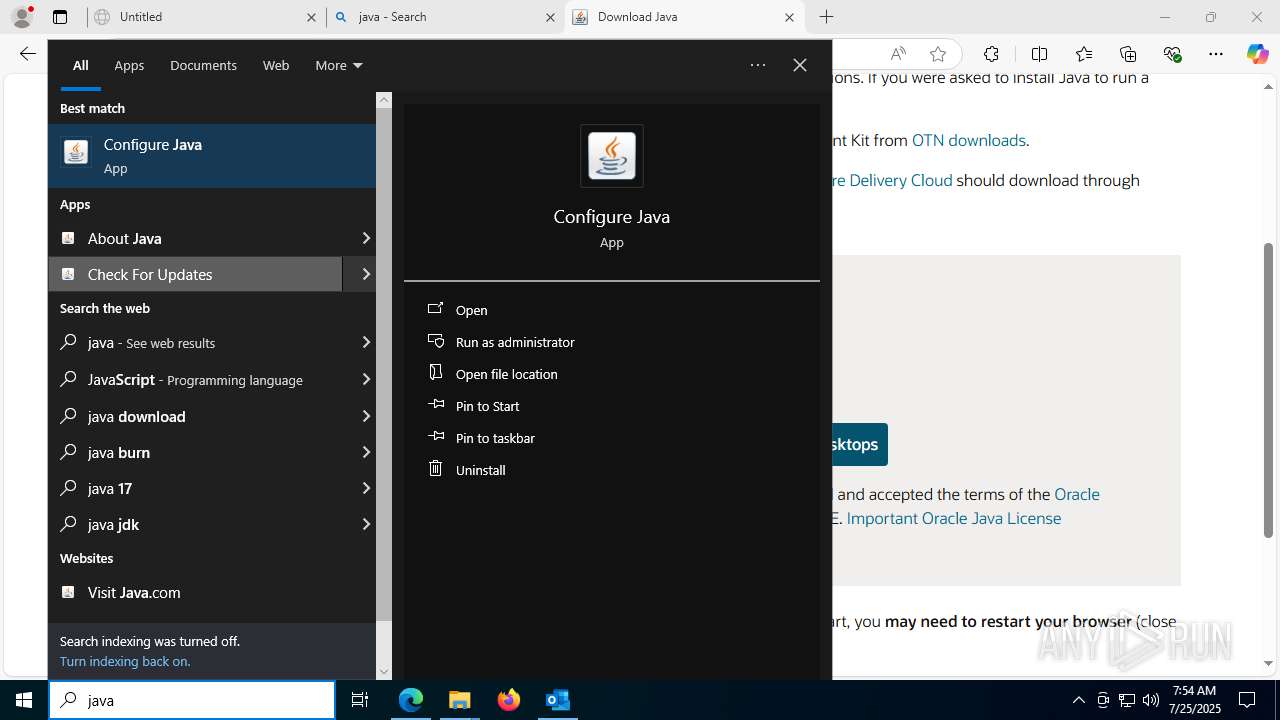1280x720 pixels.
Task: Click the Uninstall trash icon
Action: coord(435,469)
